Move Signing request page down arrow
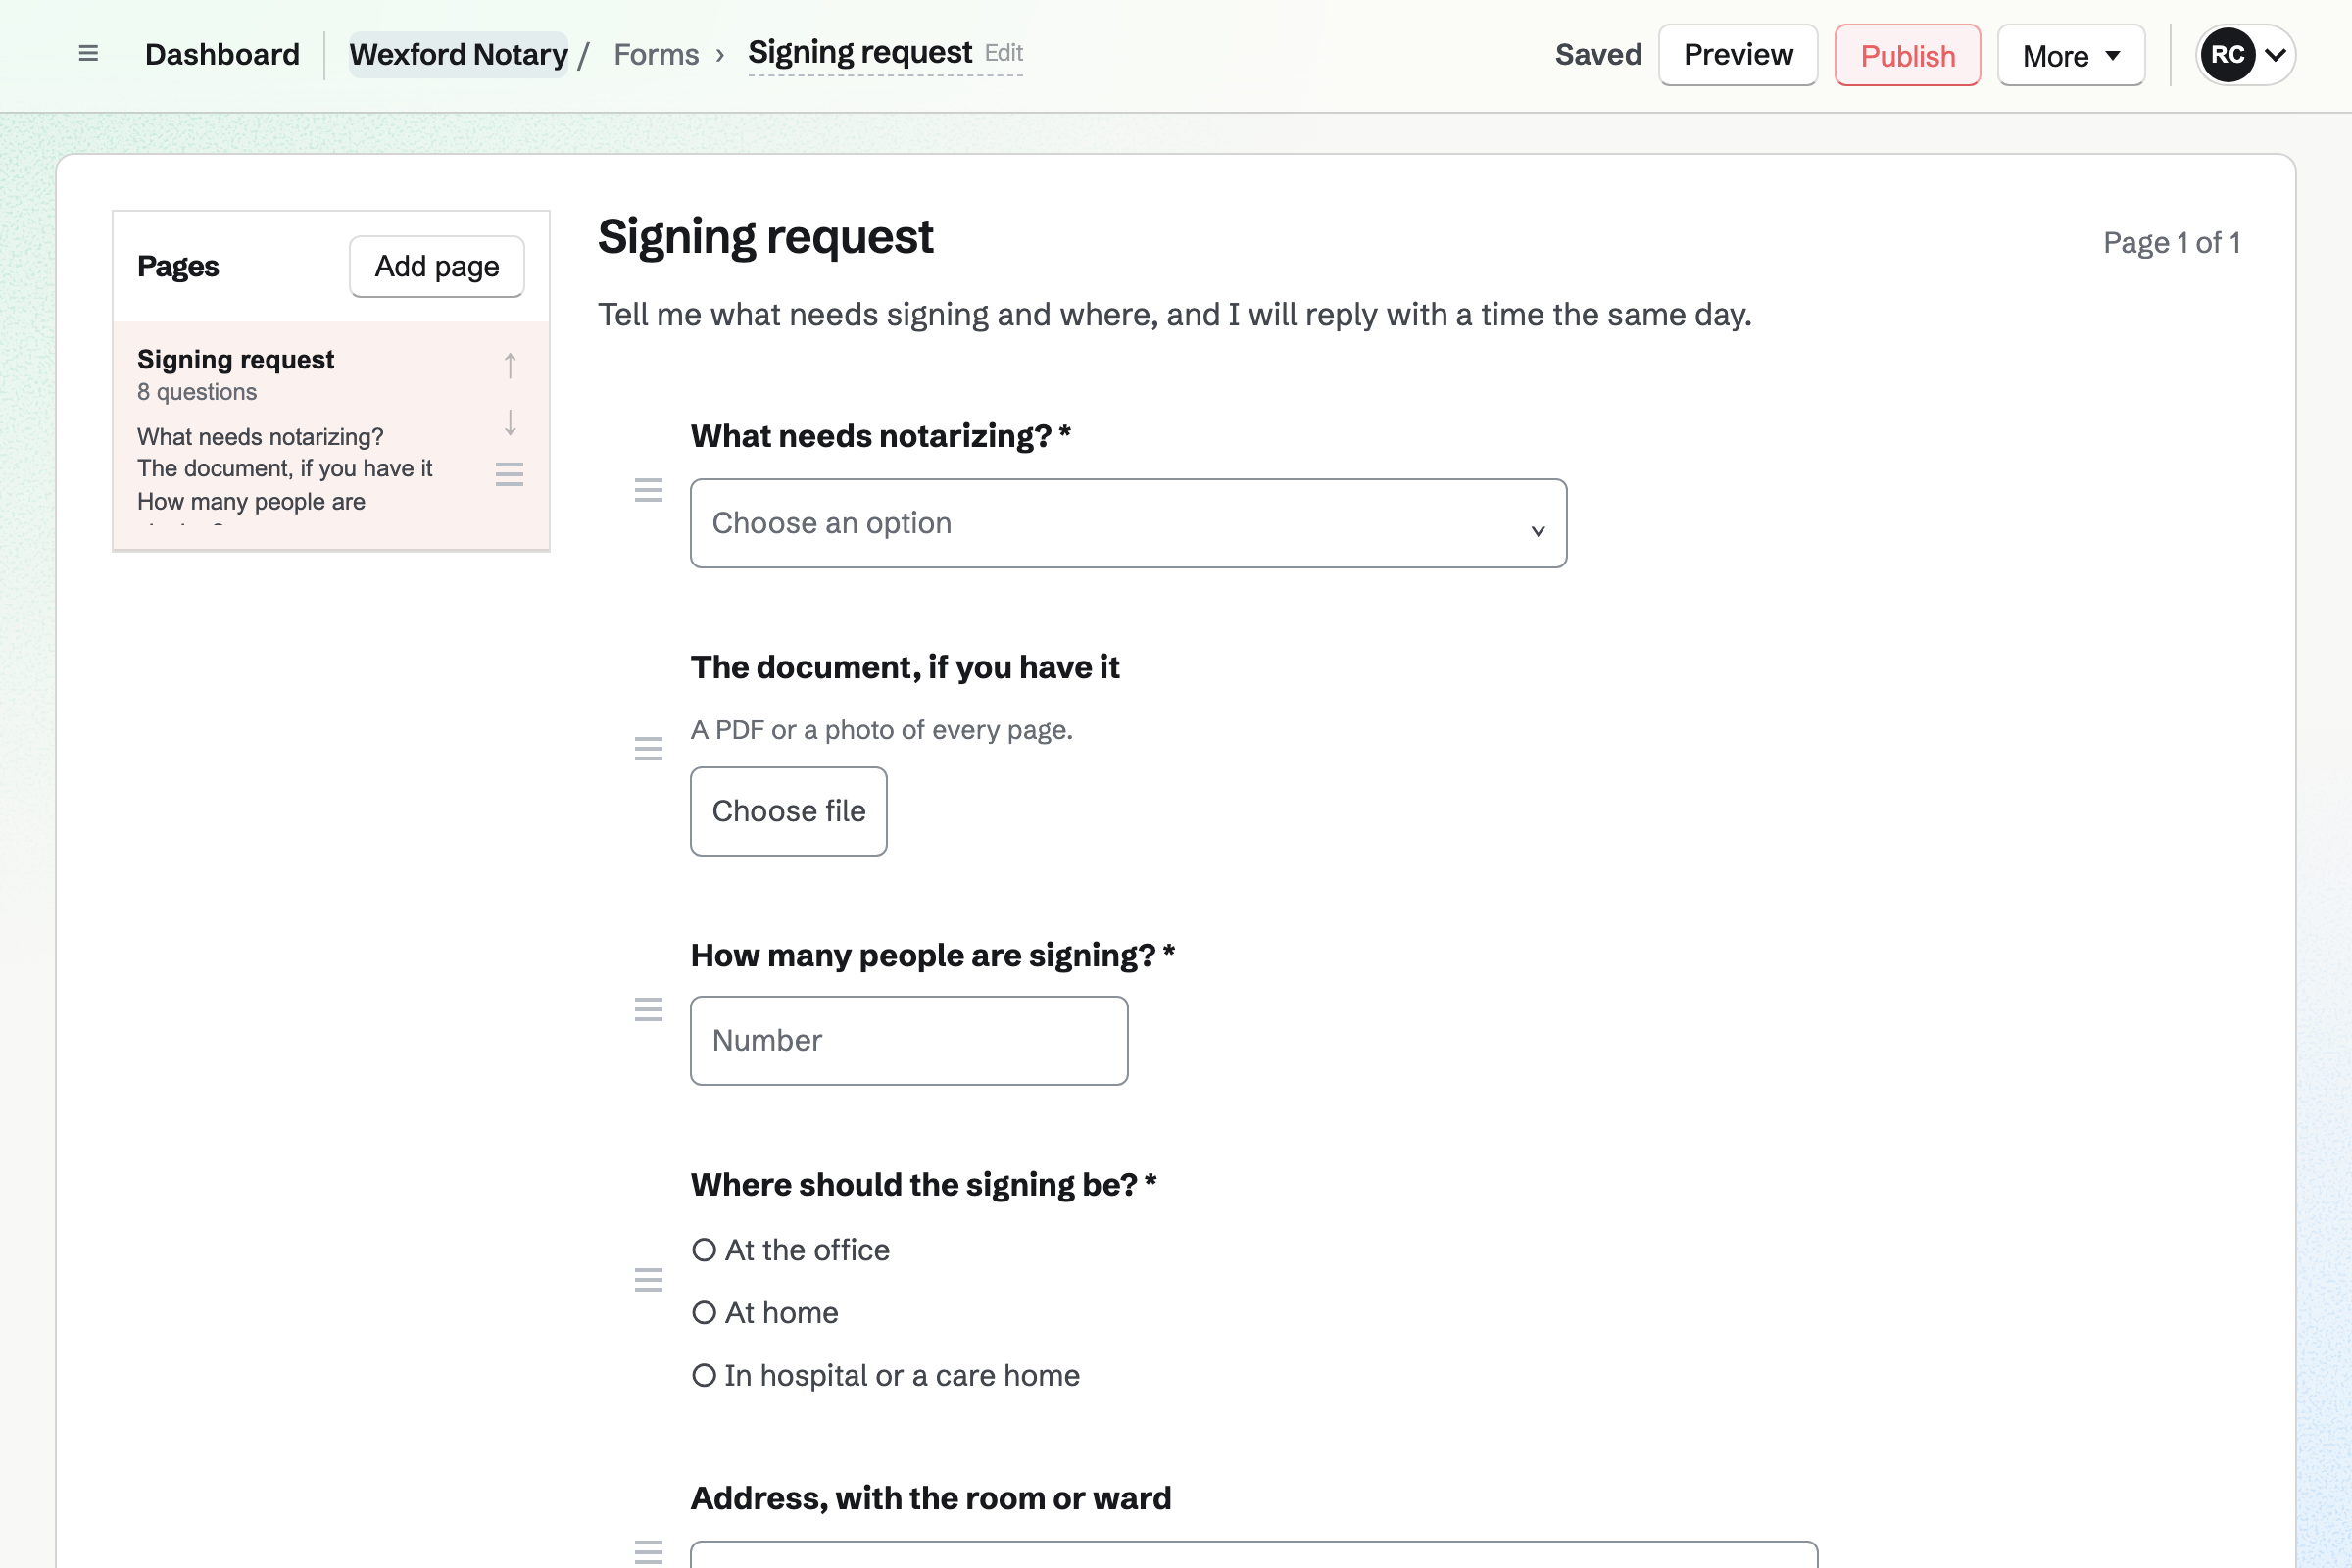2352x1568 pixels. [510, 423]
